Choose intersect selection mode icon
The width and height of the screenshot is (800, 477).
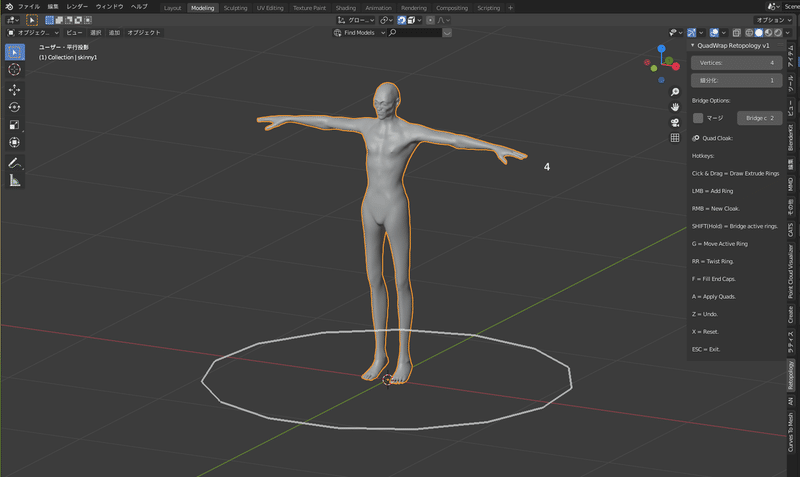(x=88, y=20)
